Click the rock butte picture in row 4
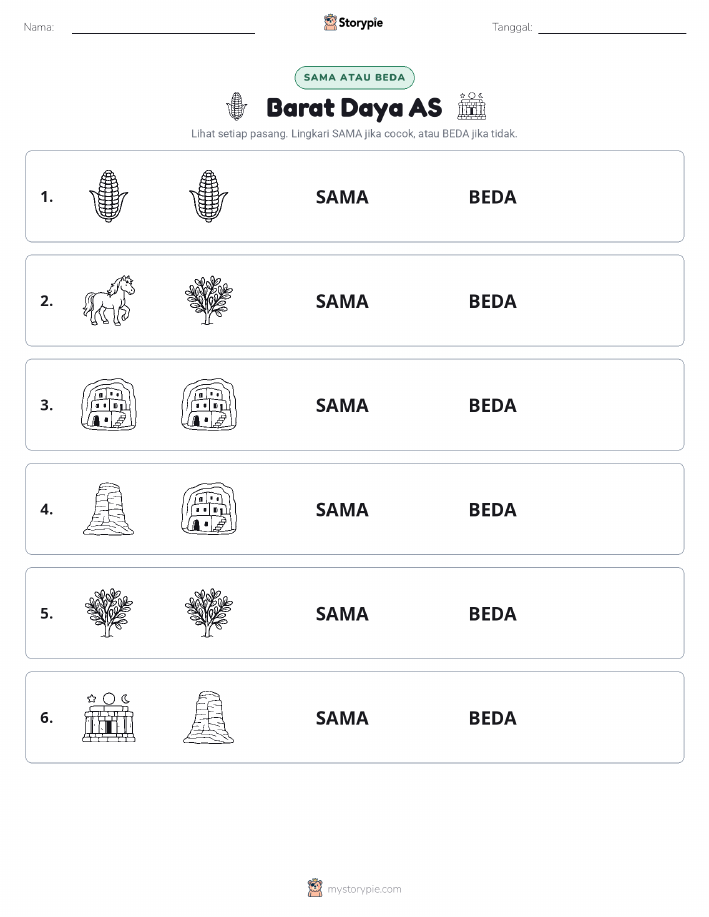 coord(108,509)
